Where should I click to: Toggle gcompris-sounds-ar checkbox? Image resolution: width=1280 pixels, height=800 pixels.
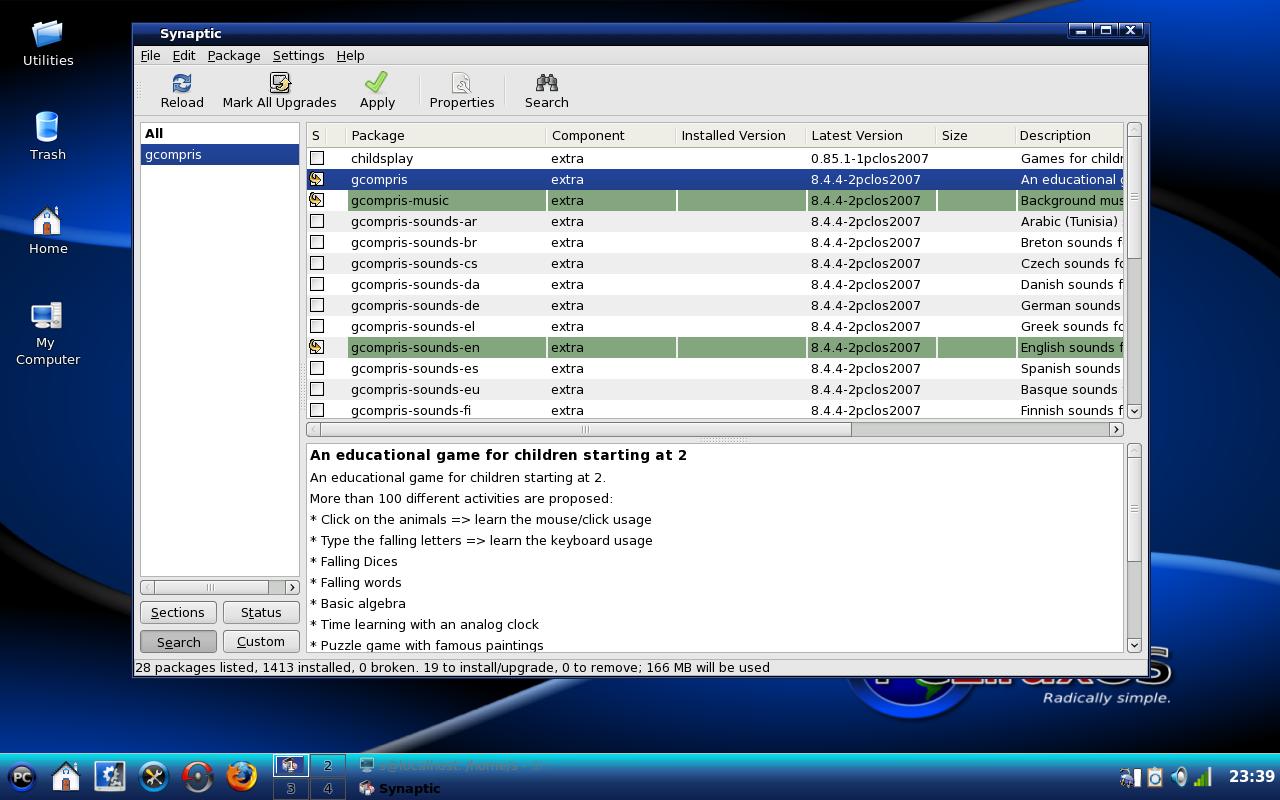[x=317, y=221]
